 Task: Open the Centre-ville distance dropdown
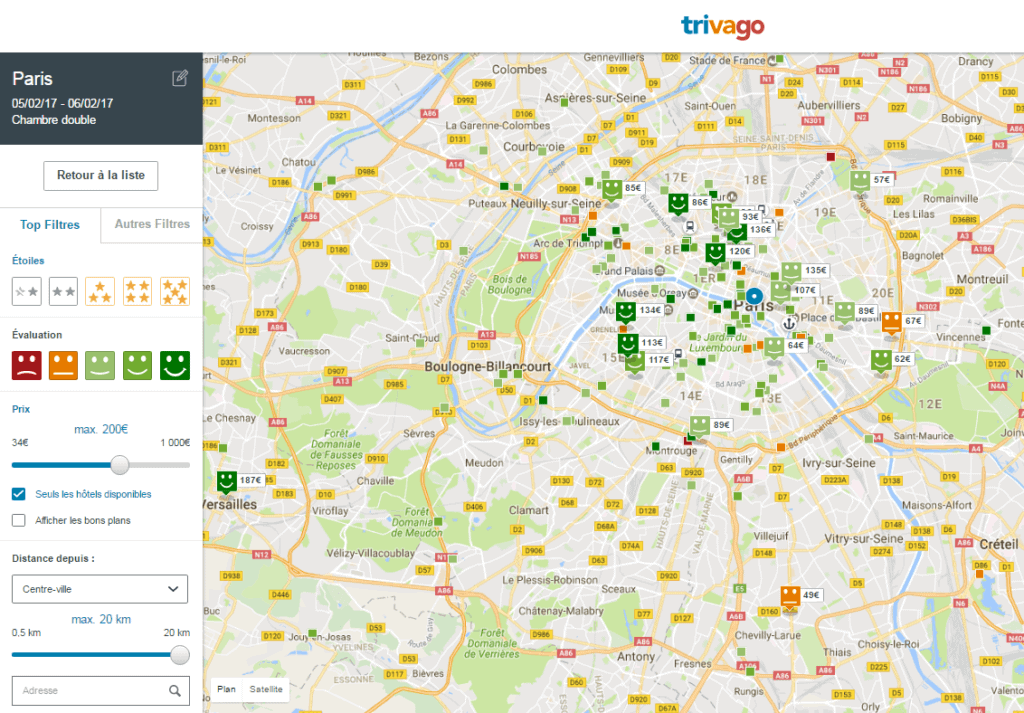100,589
